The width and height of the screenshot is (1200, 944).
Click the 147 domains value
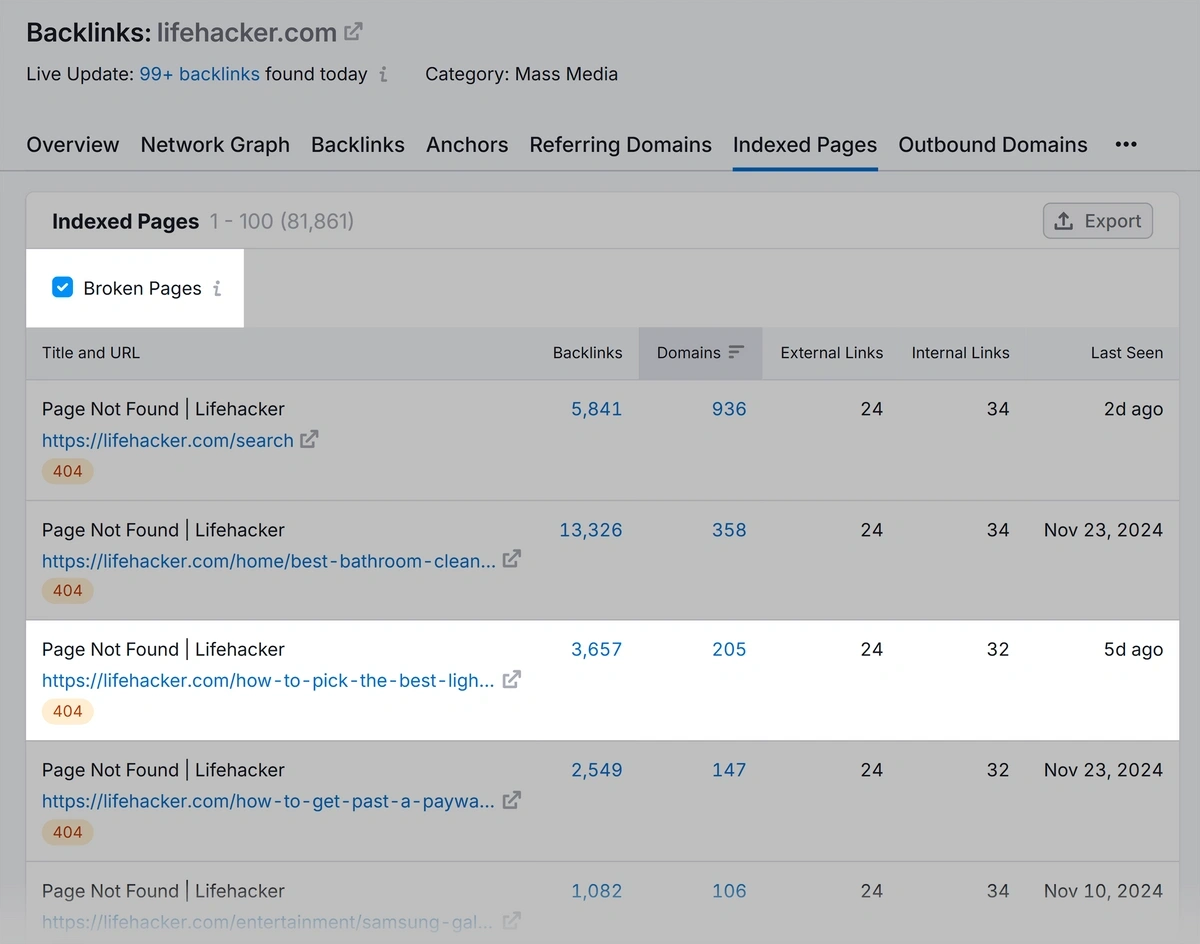coord(729,770)
